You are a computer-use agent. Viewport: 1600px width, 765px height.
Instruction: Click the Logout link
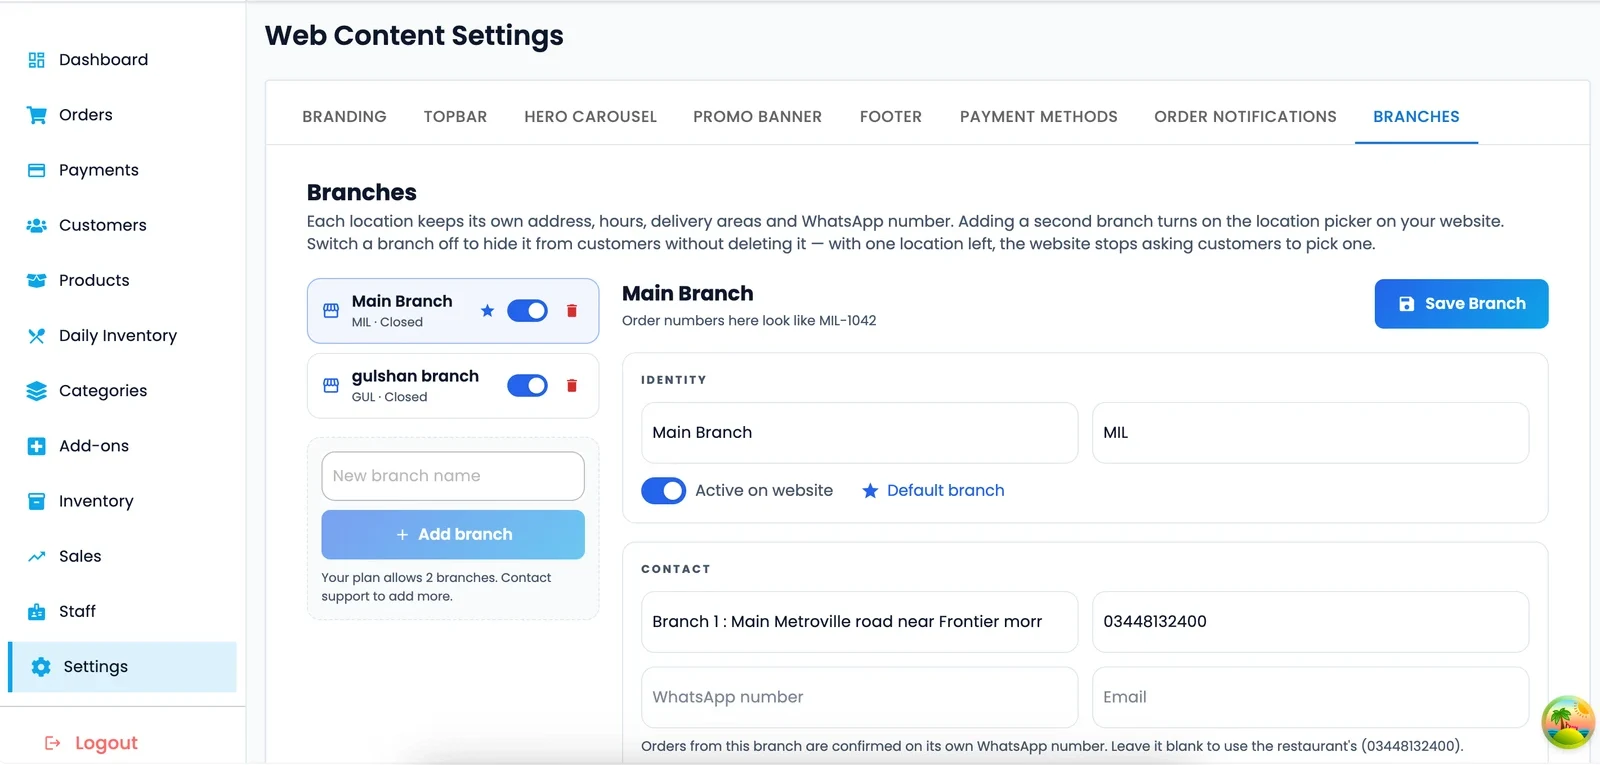point(106,743)
